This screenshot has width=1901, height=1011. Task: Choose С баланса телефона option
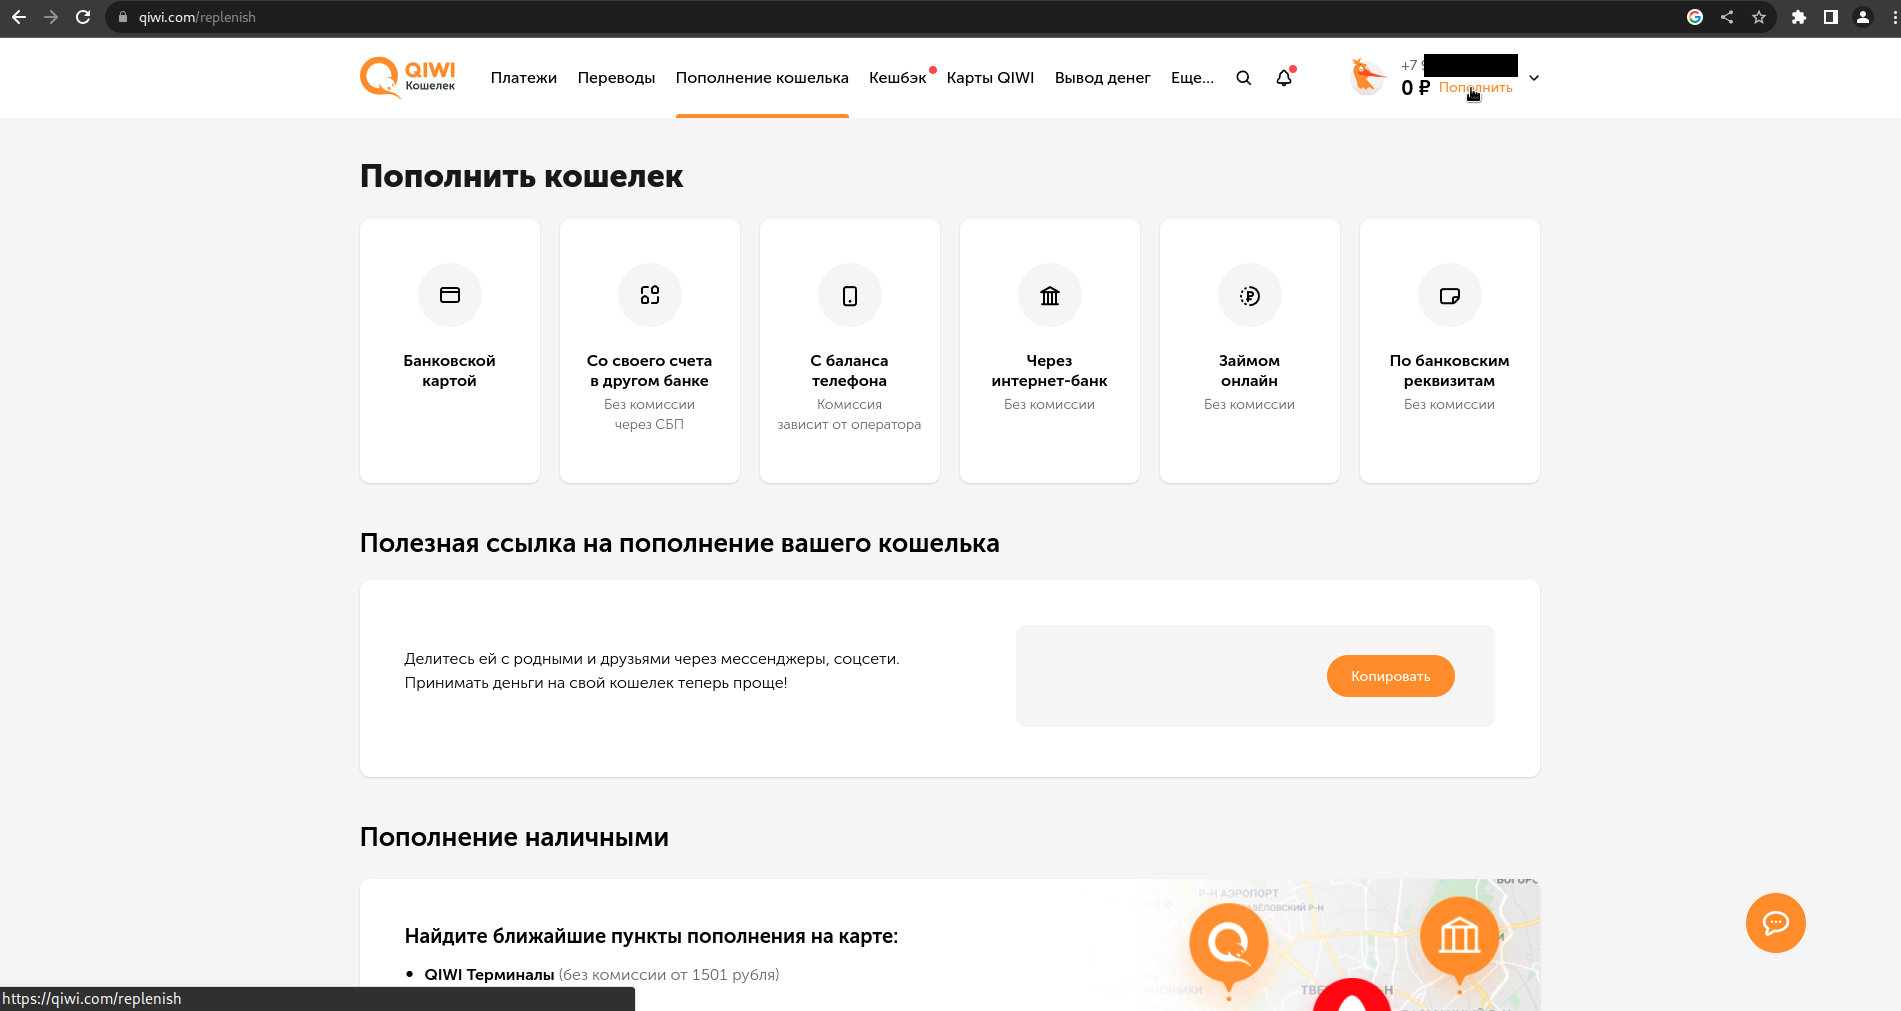pyautogui.click(x=850, y=351)
